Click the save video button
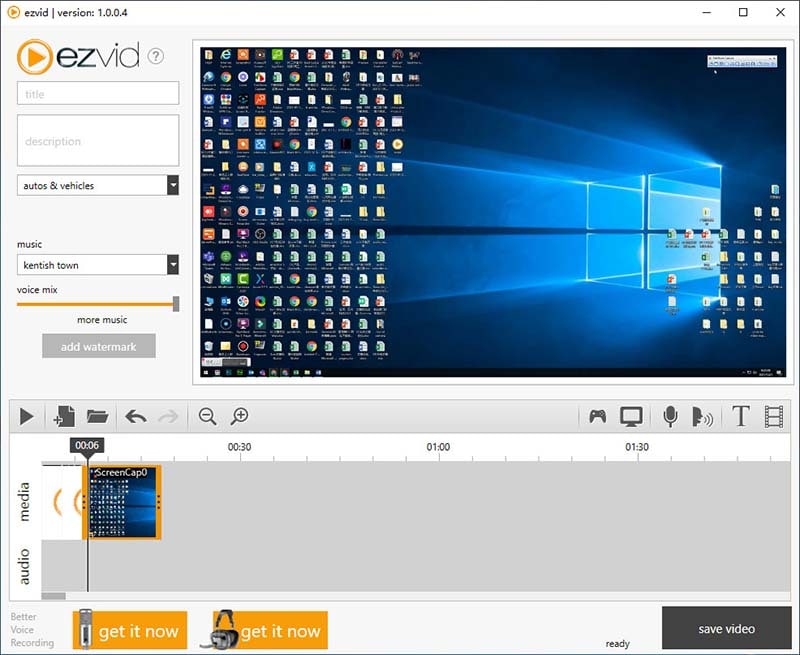The height and width of the screenshot is (655, 800). pyautogui.click(x=726, y=629)
